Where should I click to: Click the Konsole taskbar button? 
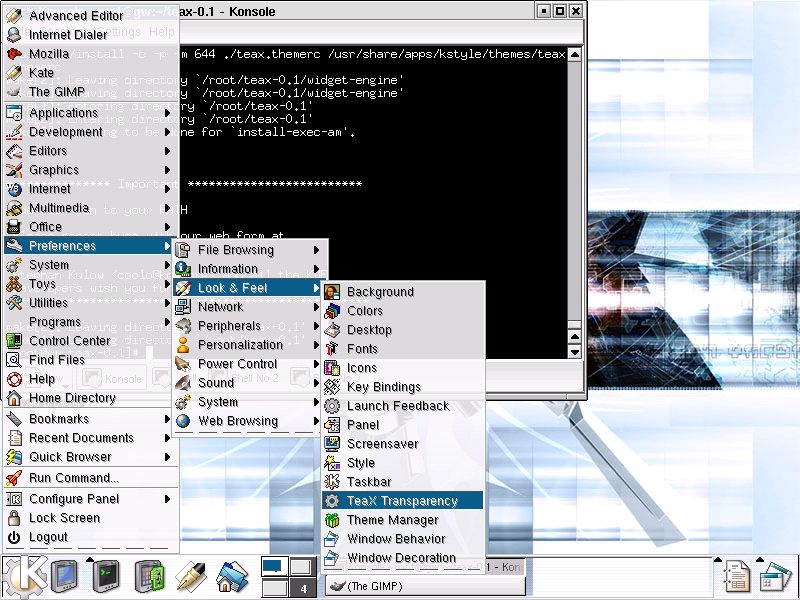505,567
